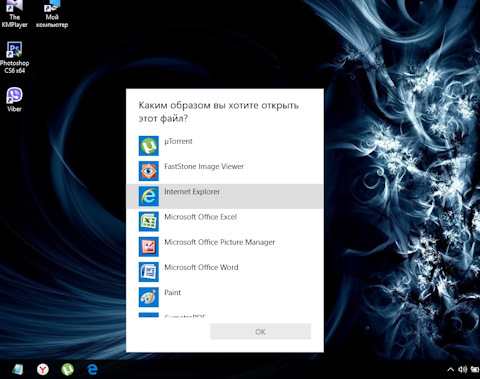Launch Yandex Browser from the taskbar

pos(43,369)
